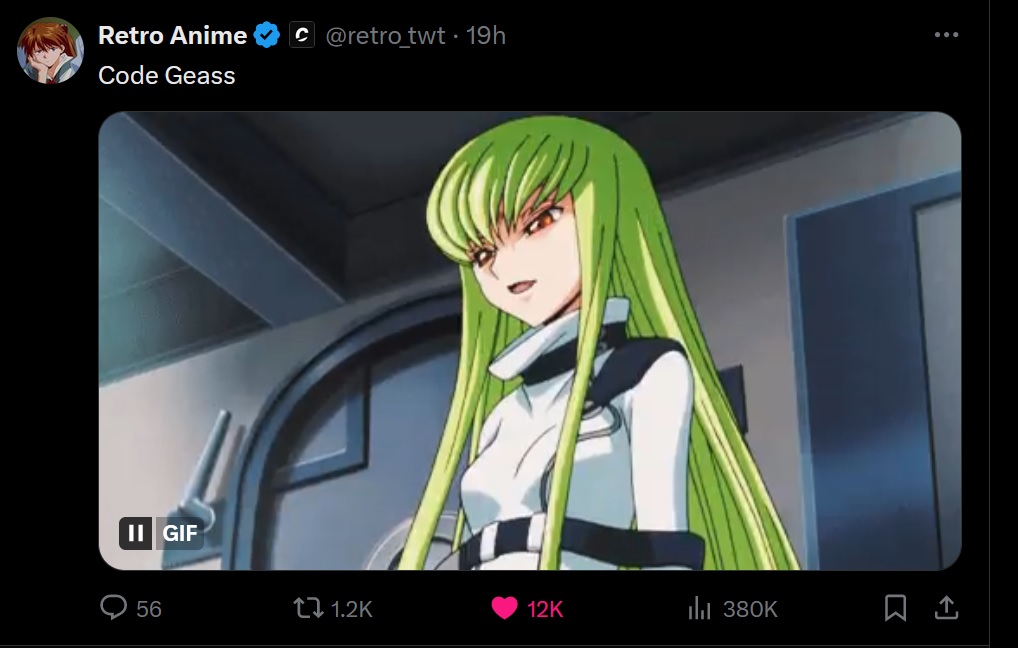Click the 56 replies count
This screenshot has height=648, width=1018.
coord(149,609)
